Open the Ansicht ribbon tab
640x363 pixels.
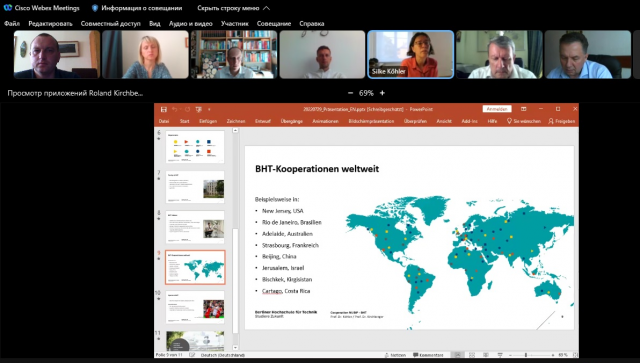pyautogui.click(x=444, y=121)
